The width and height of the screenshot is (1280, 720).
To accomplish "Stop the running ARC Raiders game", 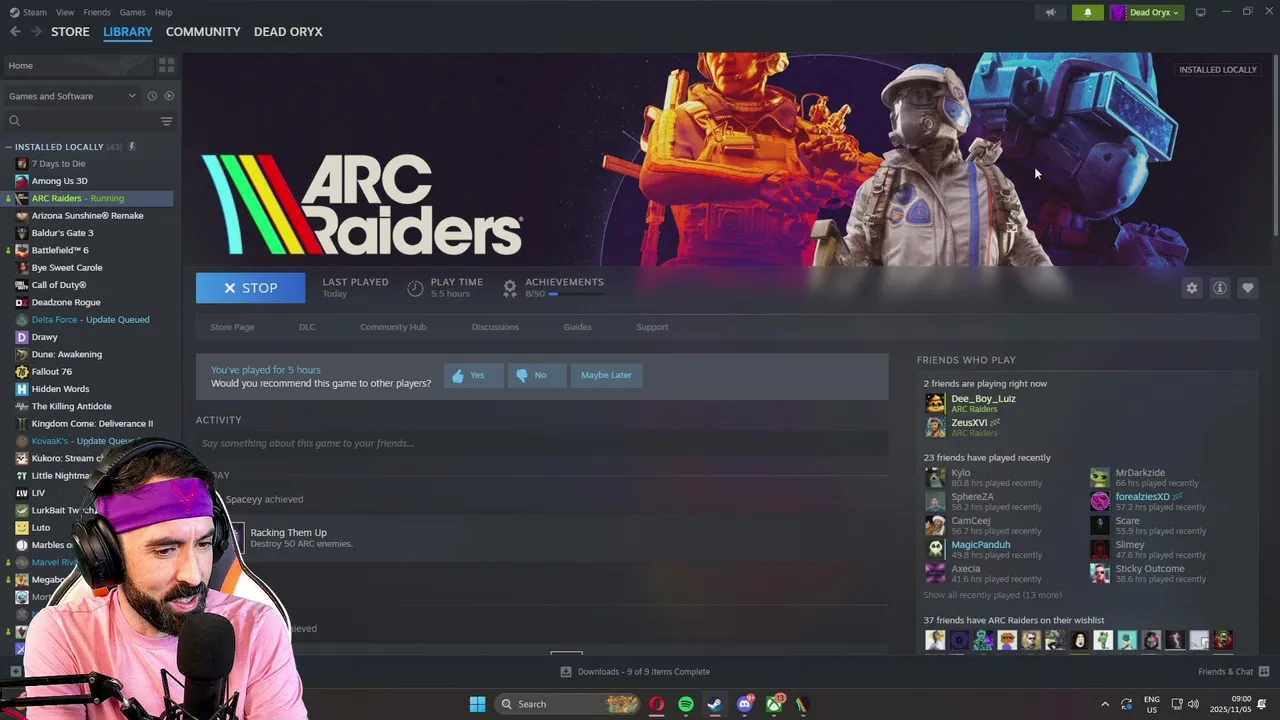I will pyautogui.click(x=250, y=288).
